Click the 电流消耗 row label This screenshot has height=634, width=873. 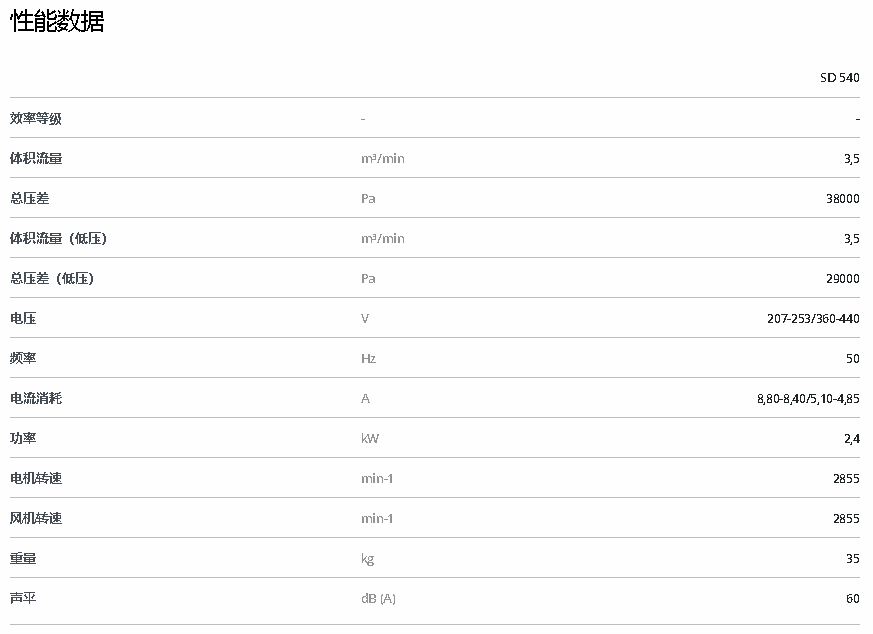[x=36, y=399]
